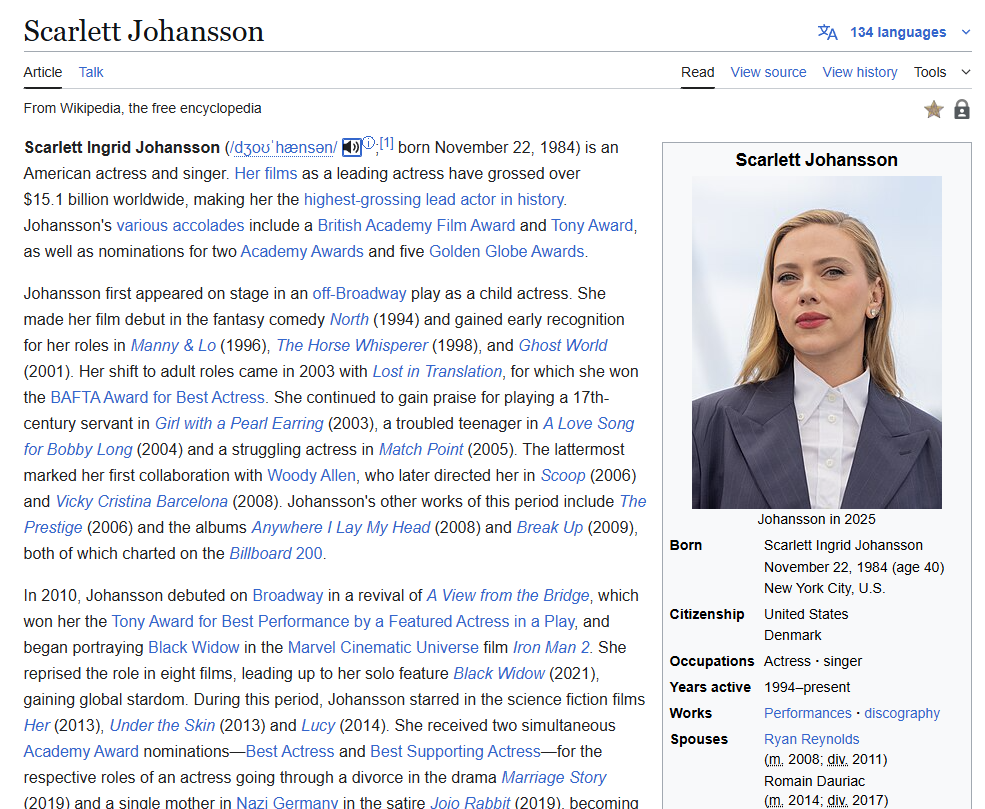
Task: Follow the Lost in Translation link
Action: tap(437, 371)
